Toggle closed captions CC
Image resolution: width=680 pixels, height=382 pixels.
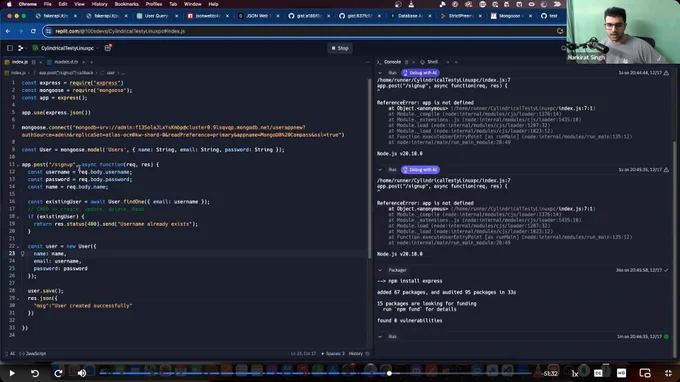coord(598,373)
